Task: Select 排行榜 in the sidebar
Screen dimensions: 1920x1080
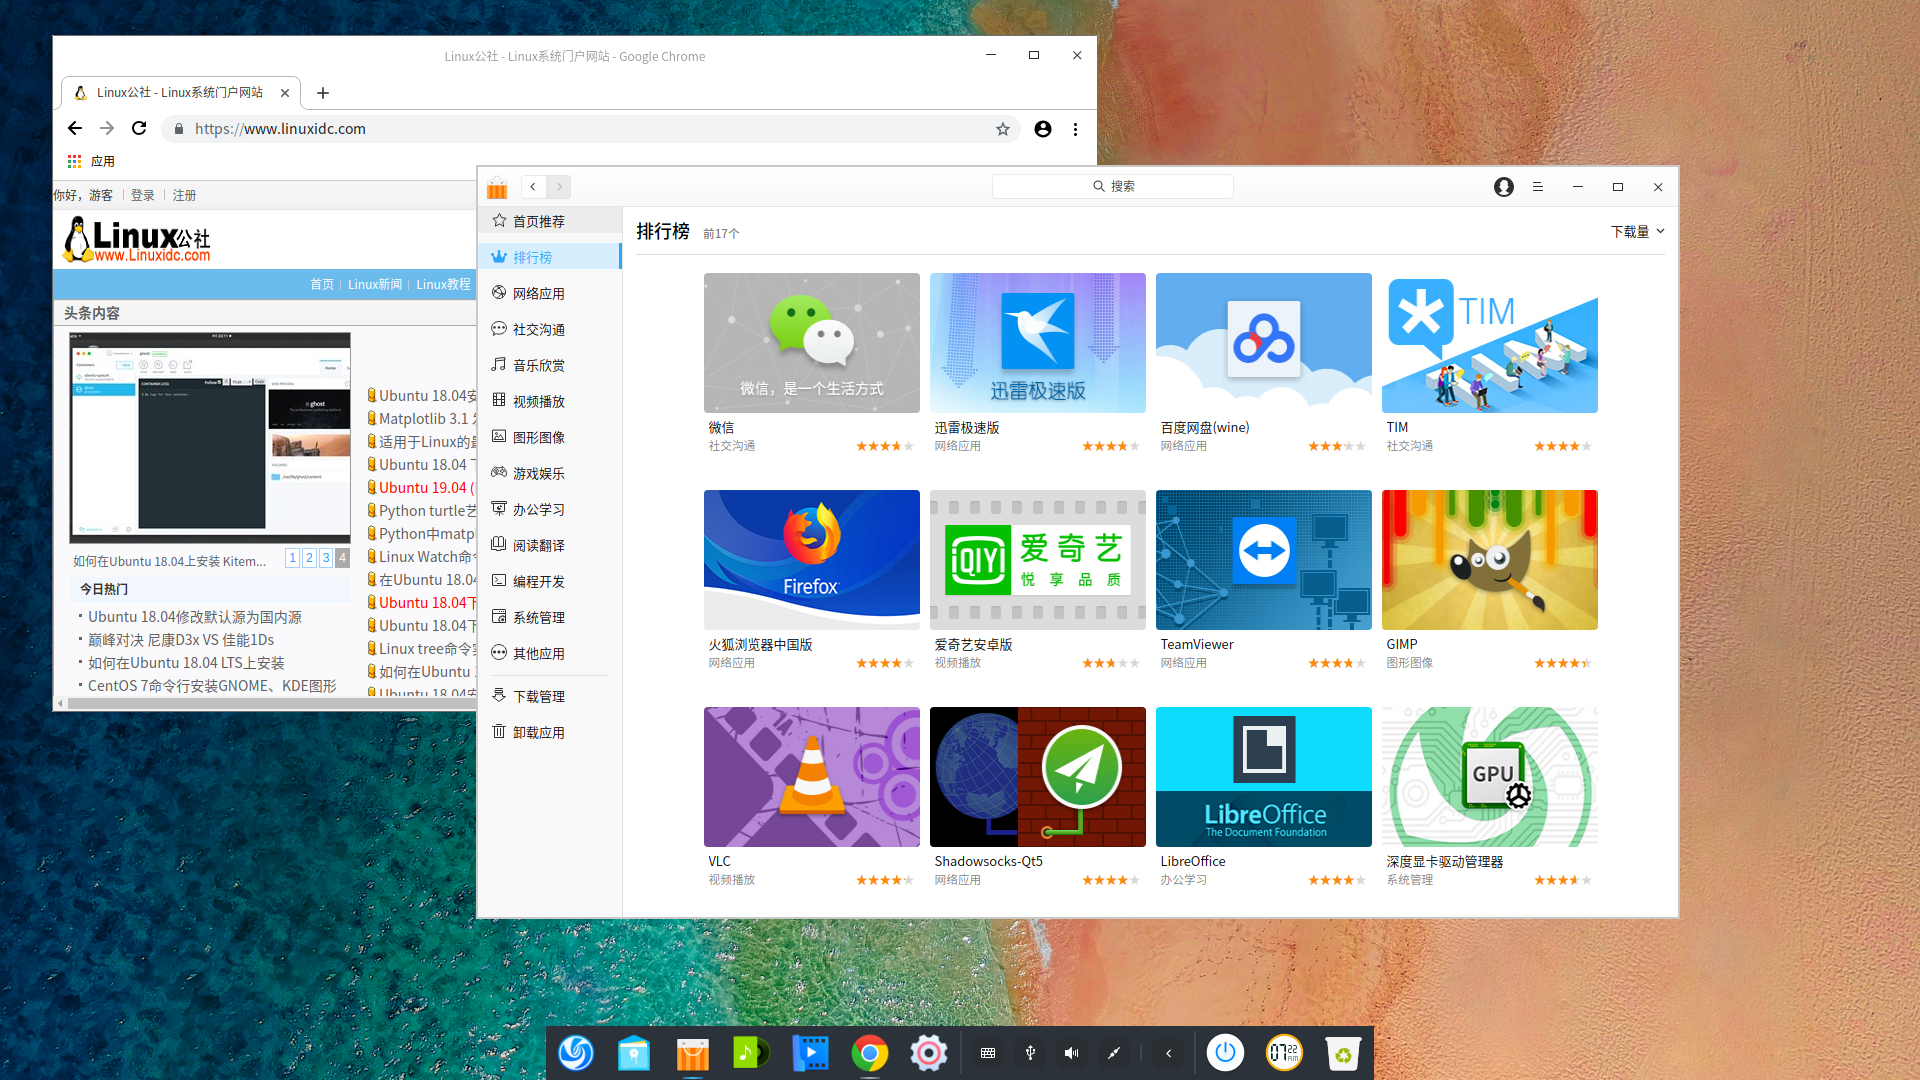Action: tap(549, 257)
